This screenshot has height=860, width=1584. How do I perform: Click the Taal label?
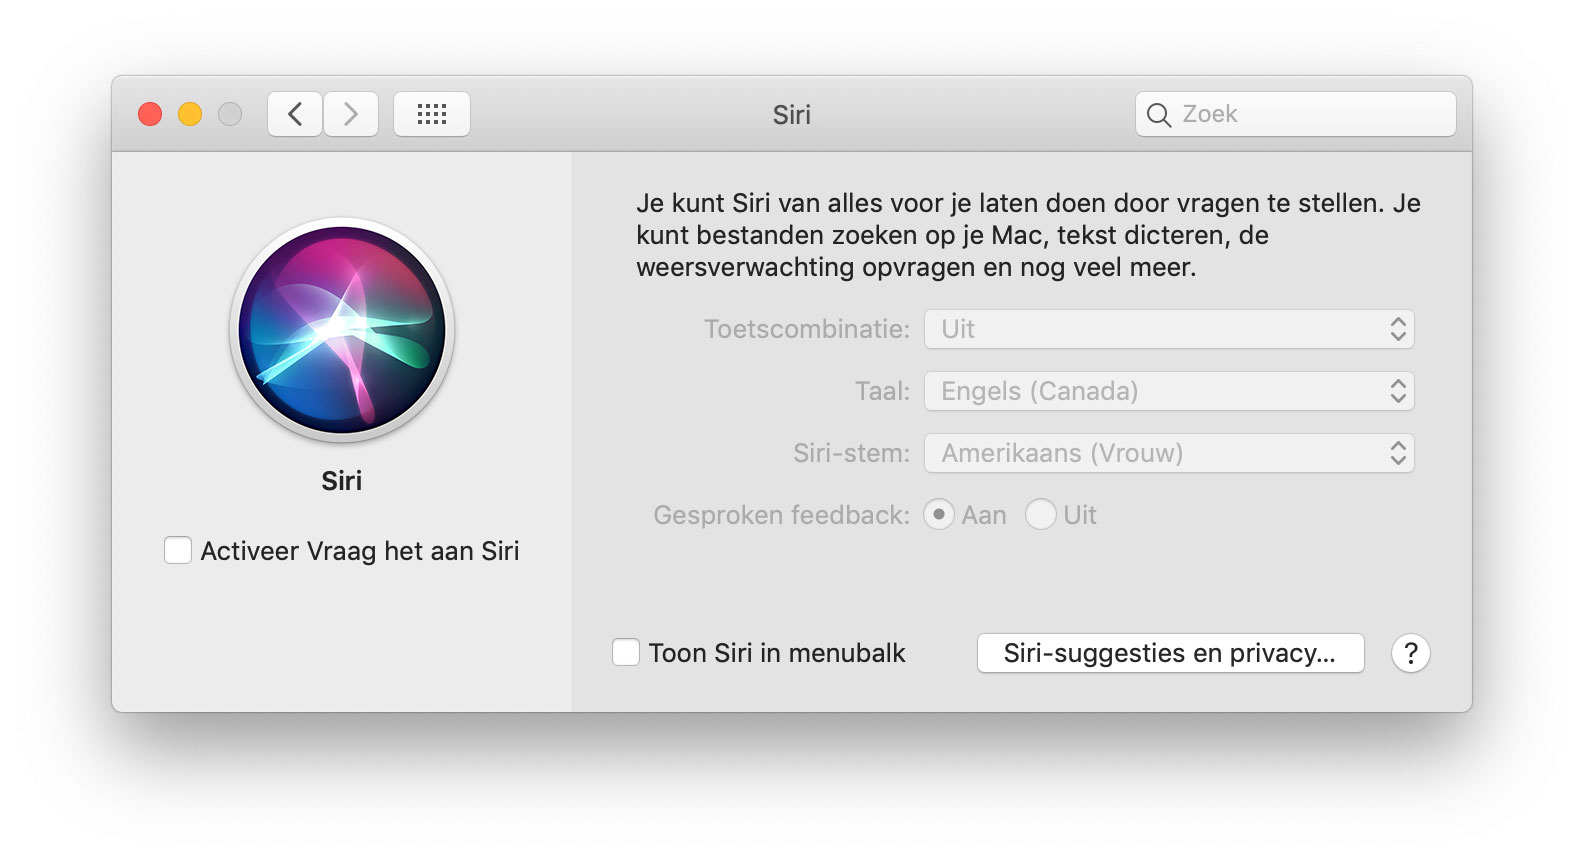point(882,391)
